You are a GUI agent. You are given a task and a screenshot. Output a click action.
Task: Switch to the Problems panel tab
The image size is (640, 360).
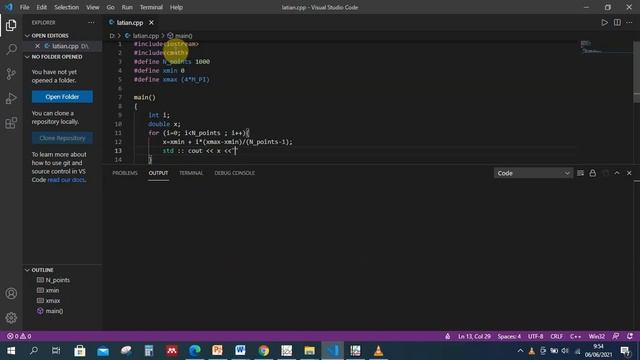(x=125, y=173)
